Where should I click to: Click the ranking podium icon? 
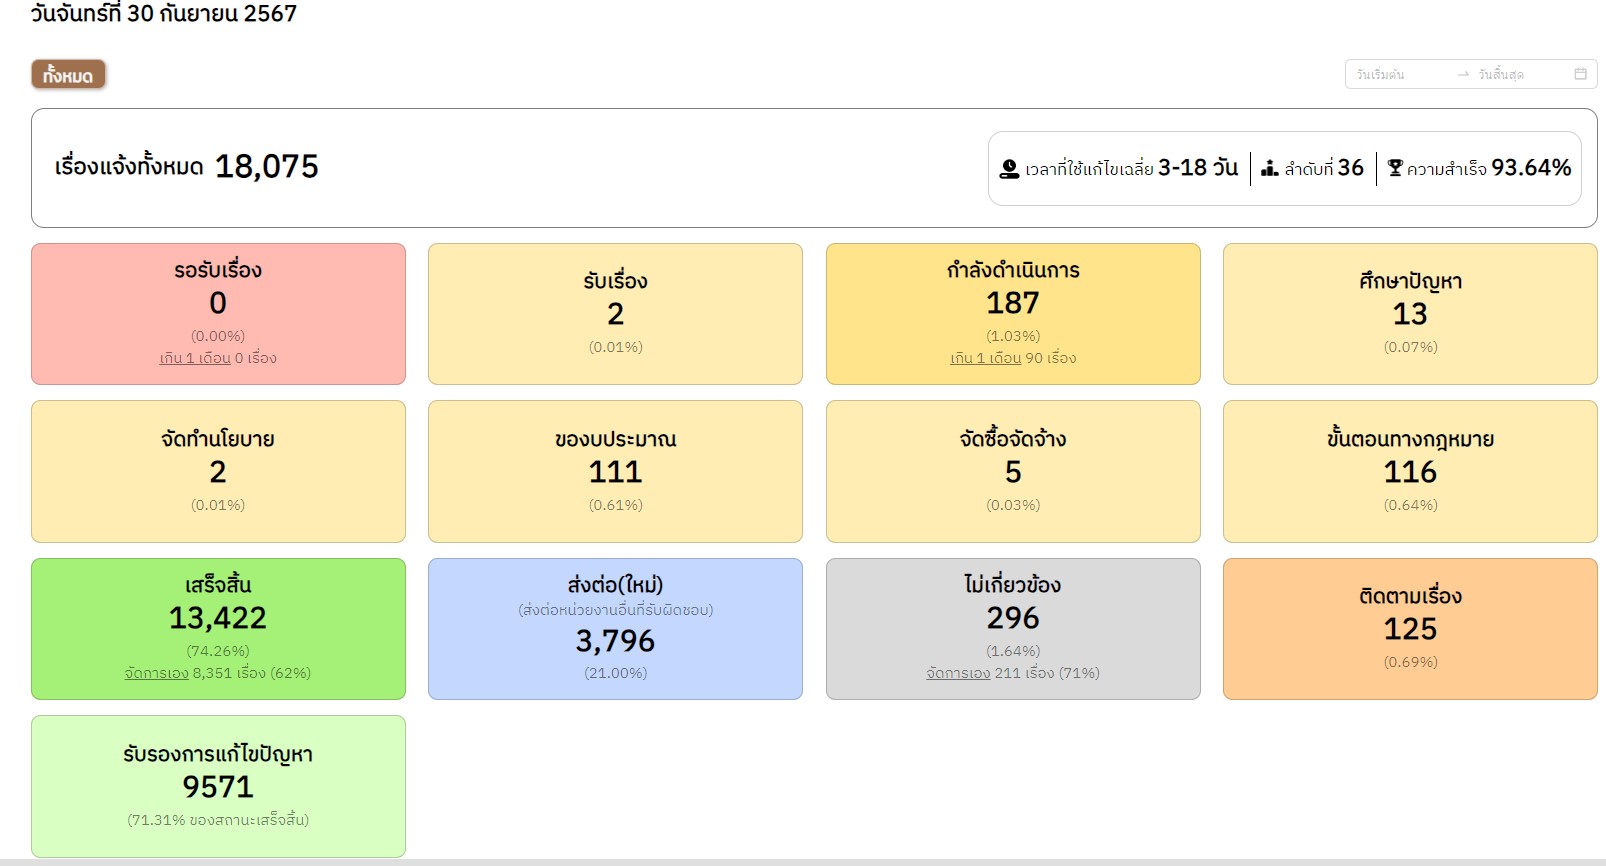point(1269,168)
